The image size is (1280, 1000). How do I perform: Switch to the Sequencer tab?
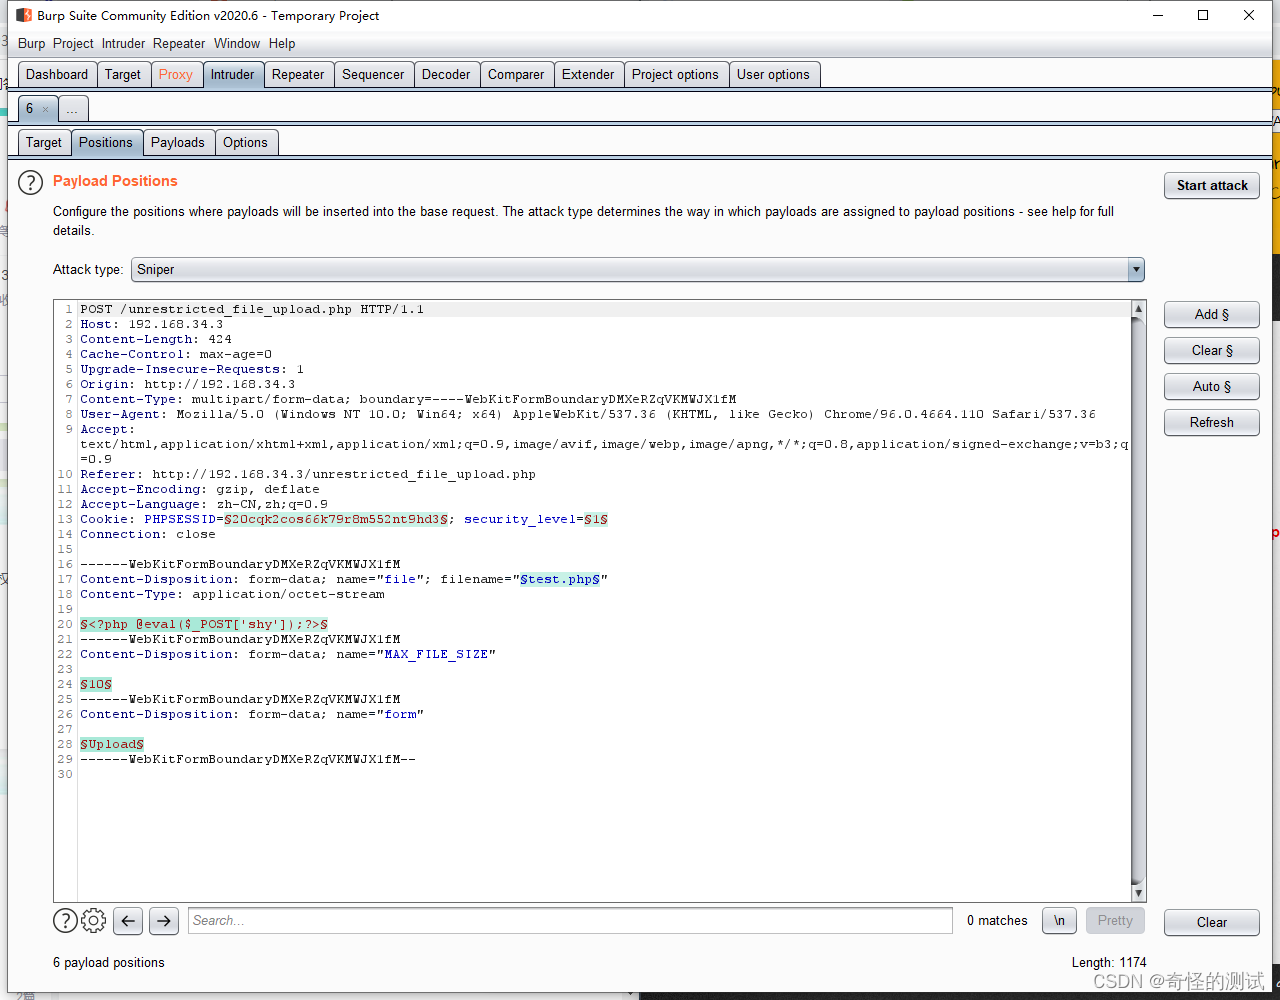point(373,74)
